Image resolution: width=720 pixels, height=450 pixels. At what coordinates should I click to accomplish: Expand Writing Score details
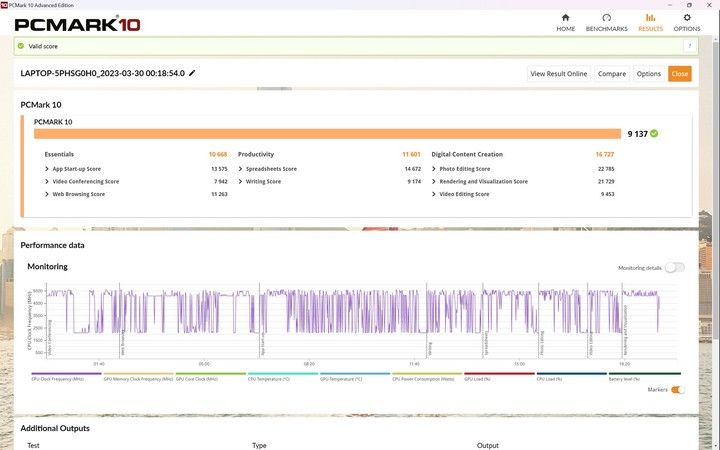click(x=240, y=181)
